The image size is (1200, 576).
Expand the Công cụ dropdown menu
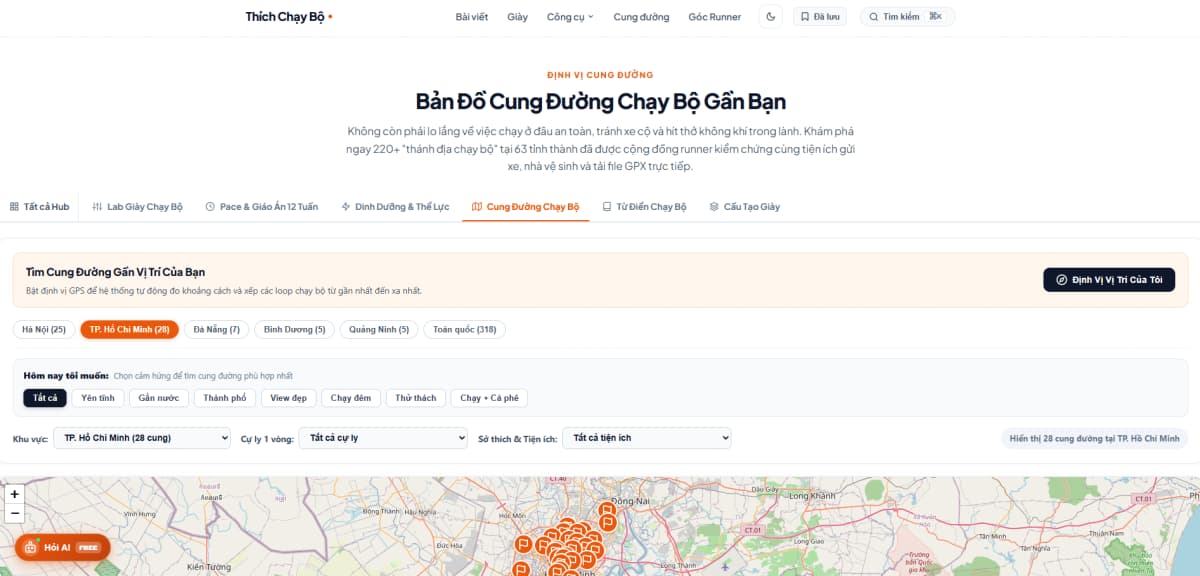[570, 17]
